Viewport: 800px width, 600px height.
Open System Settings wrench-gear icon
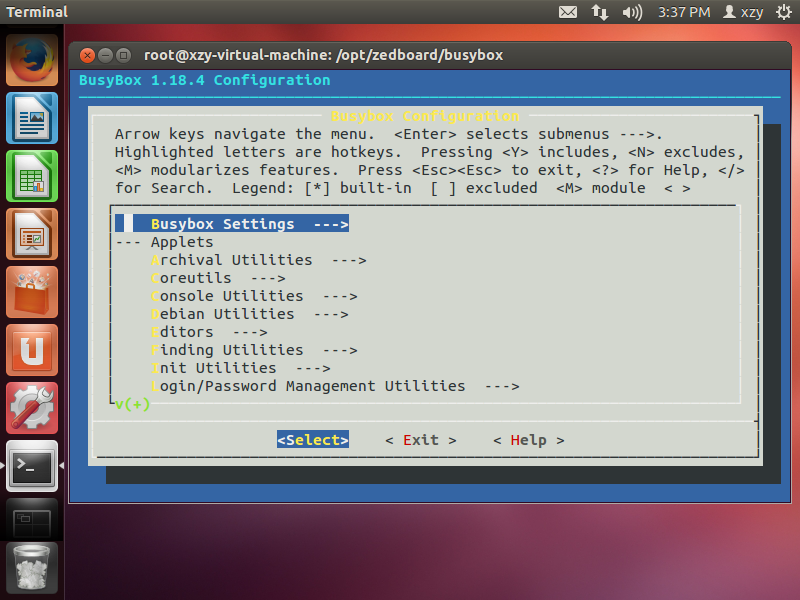pos(32,408)
